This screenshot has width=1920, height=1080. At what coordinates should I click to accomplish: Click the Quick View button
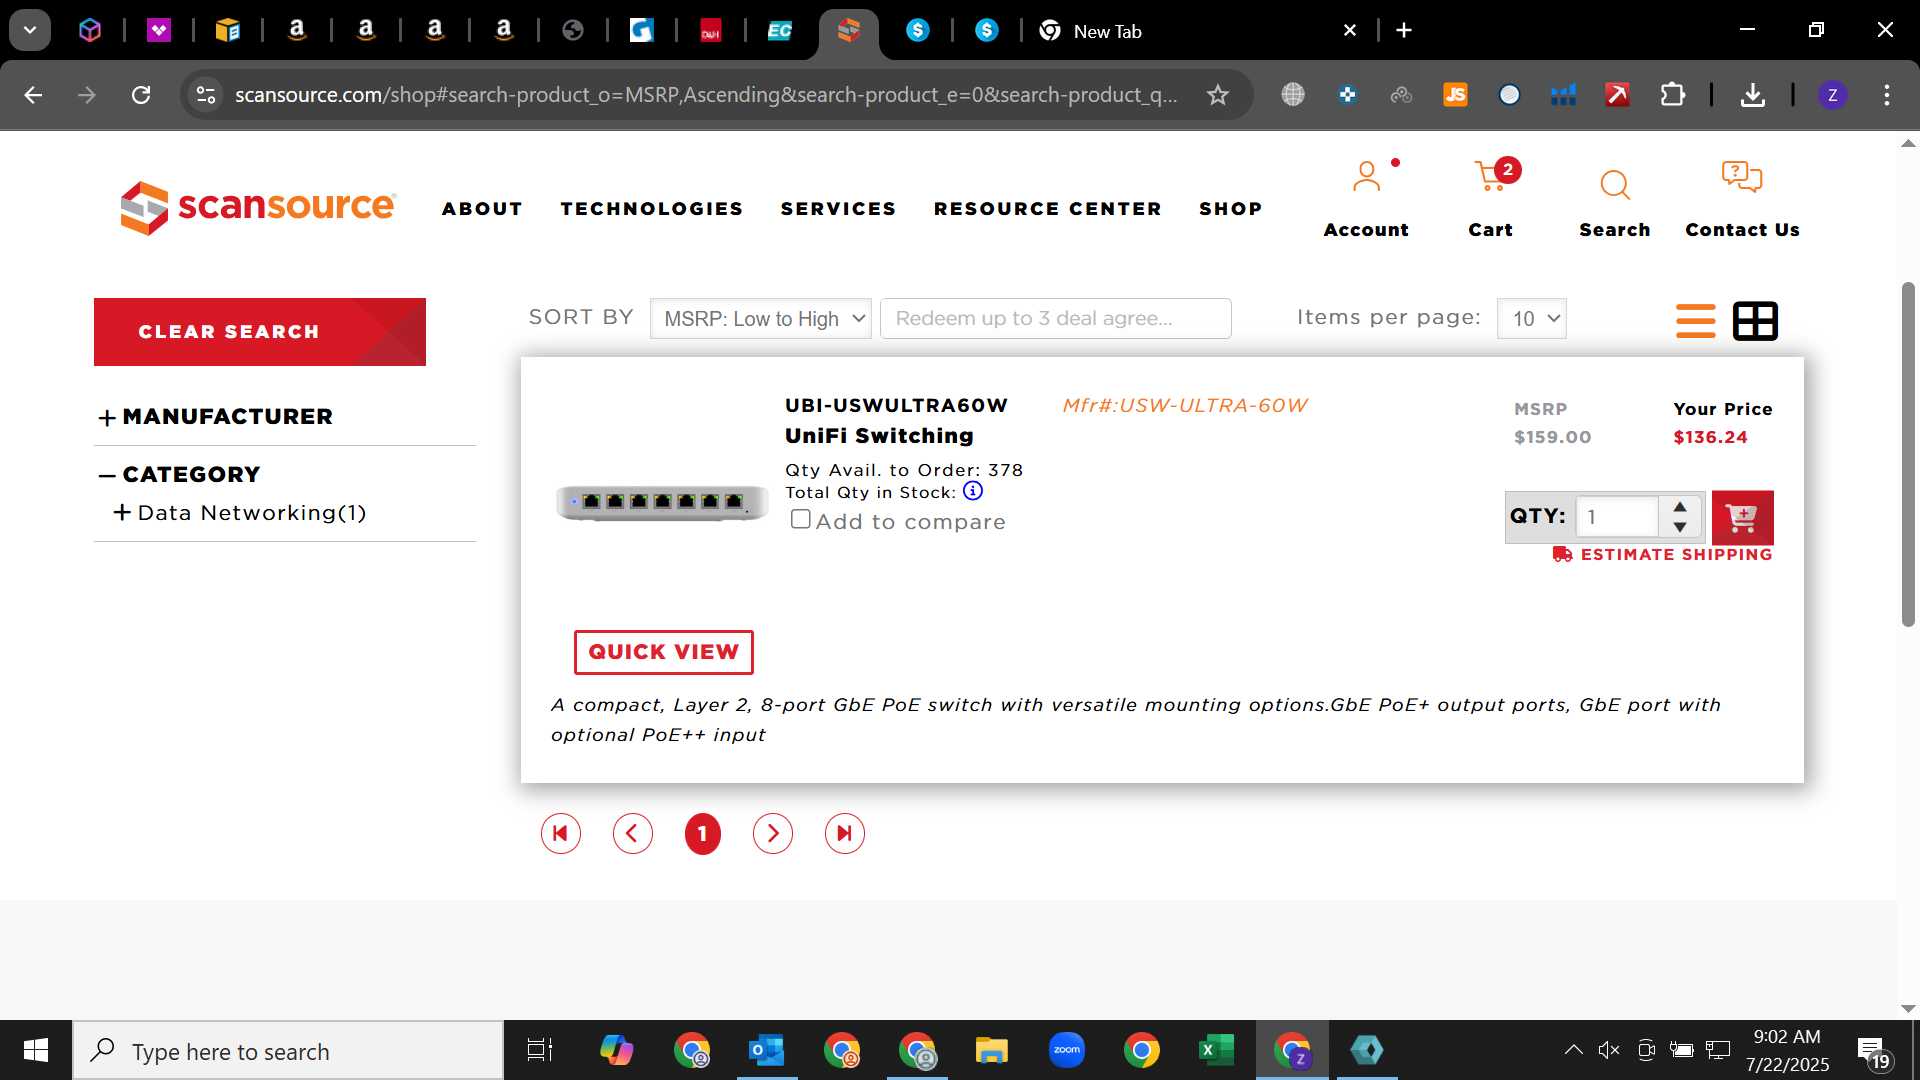(663, 652)
